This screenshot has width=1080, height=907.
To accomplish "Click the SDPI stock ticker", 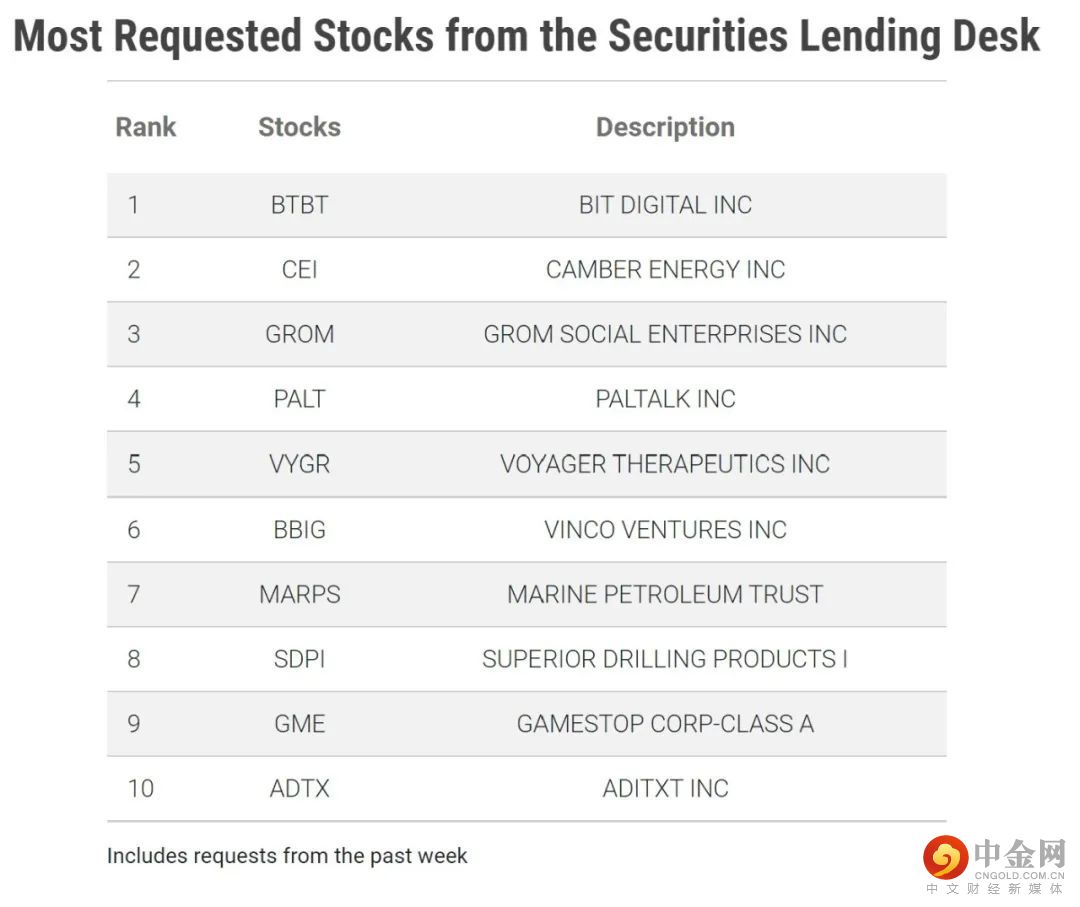I will [299, 659].
